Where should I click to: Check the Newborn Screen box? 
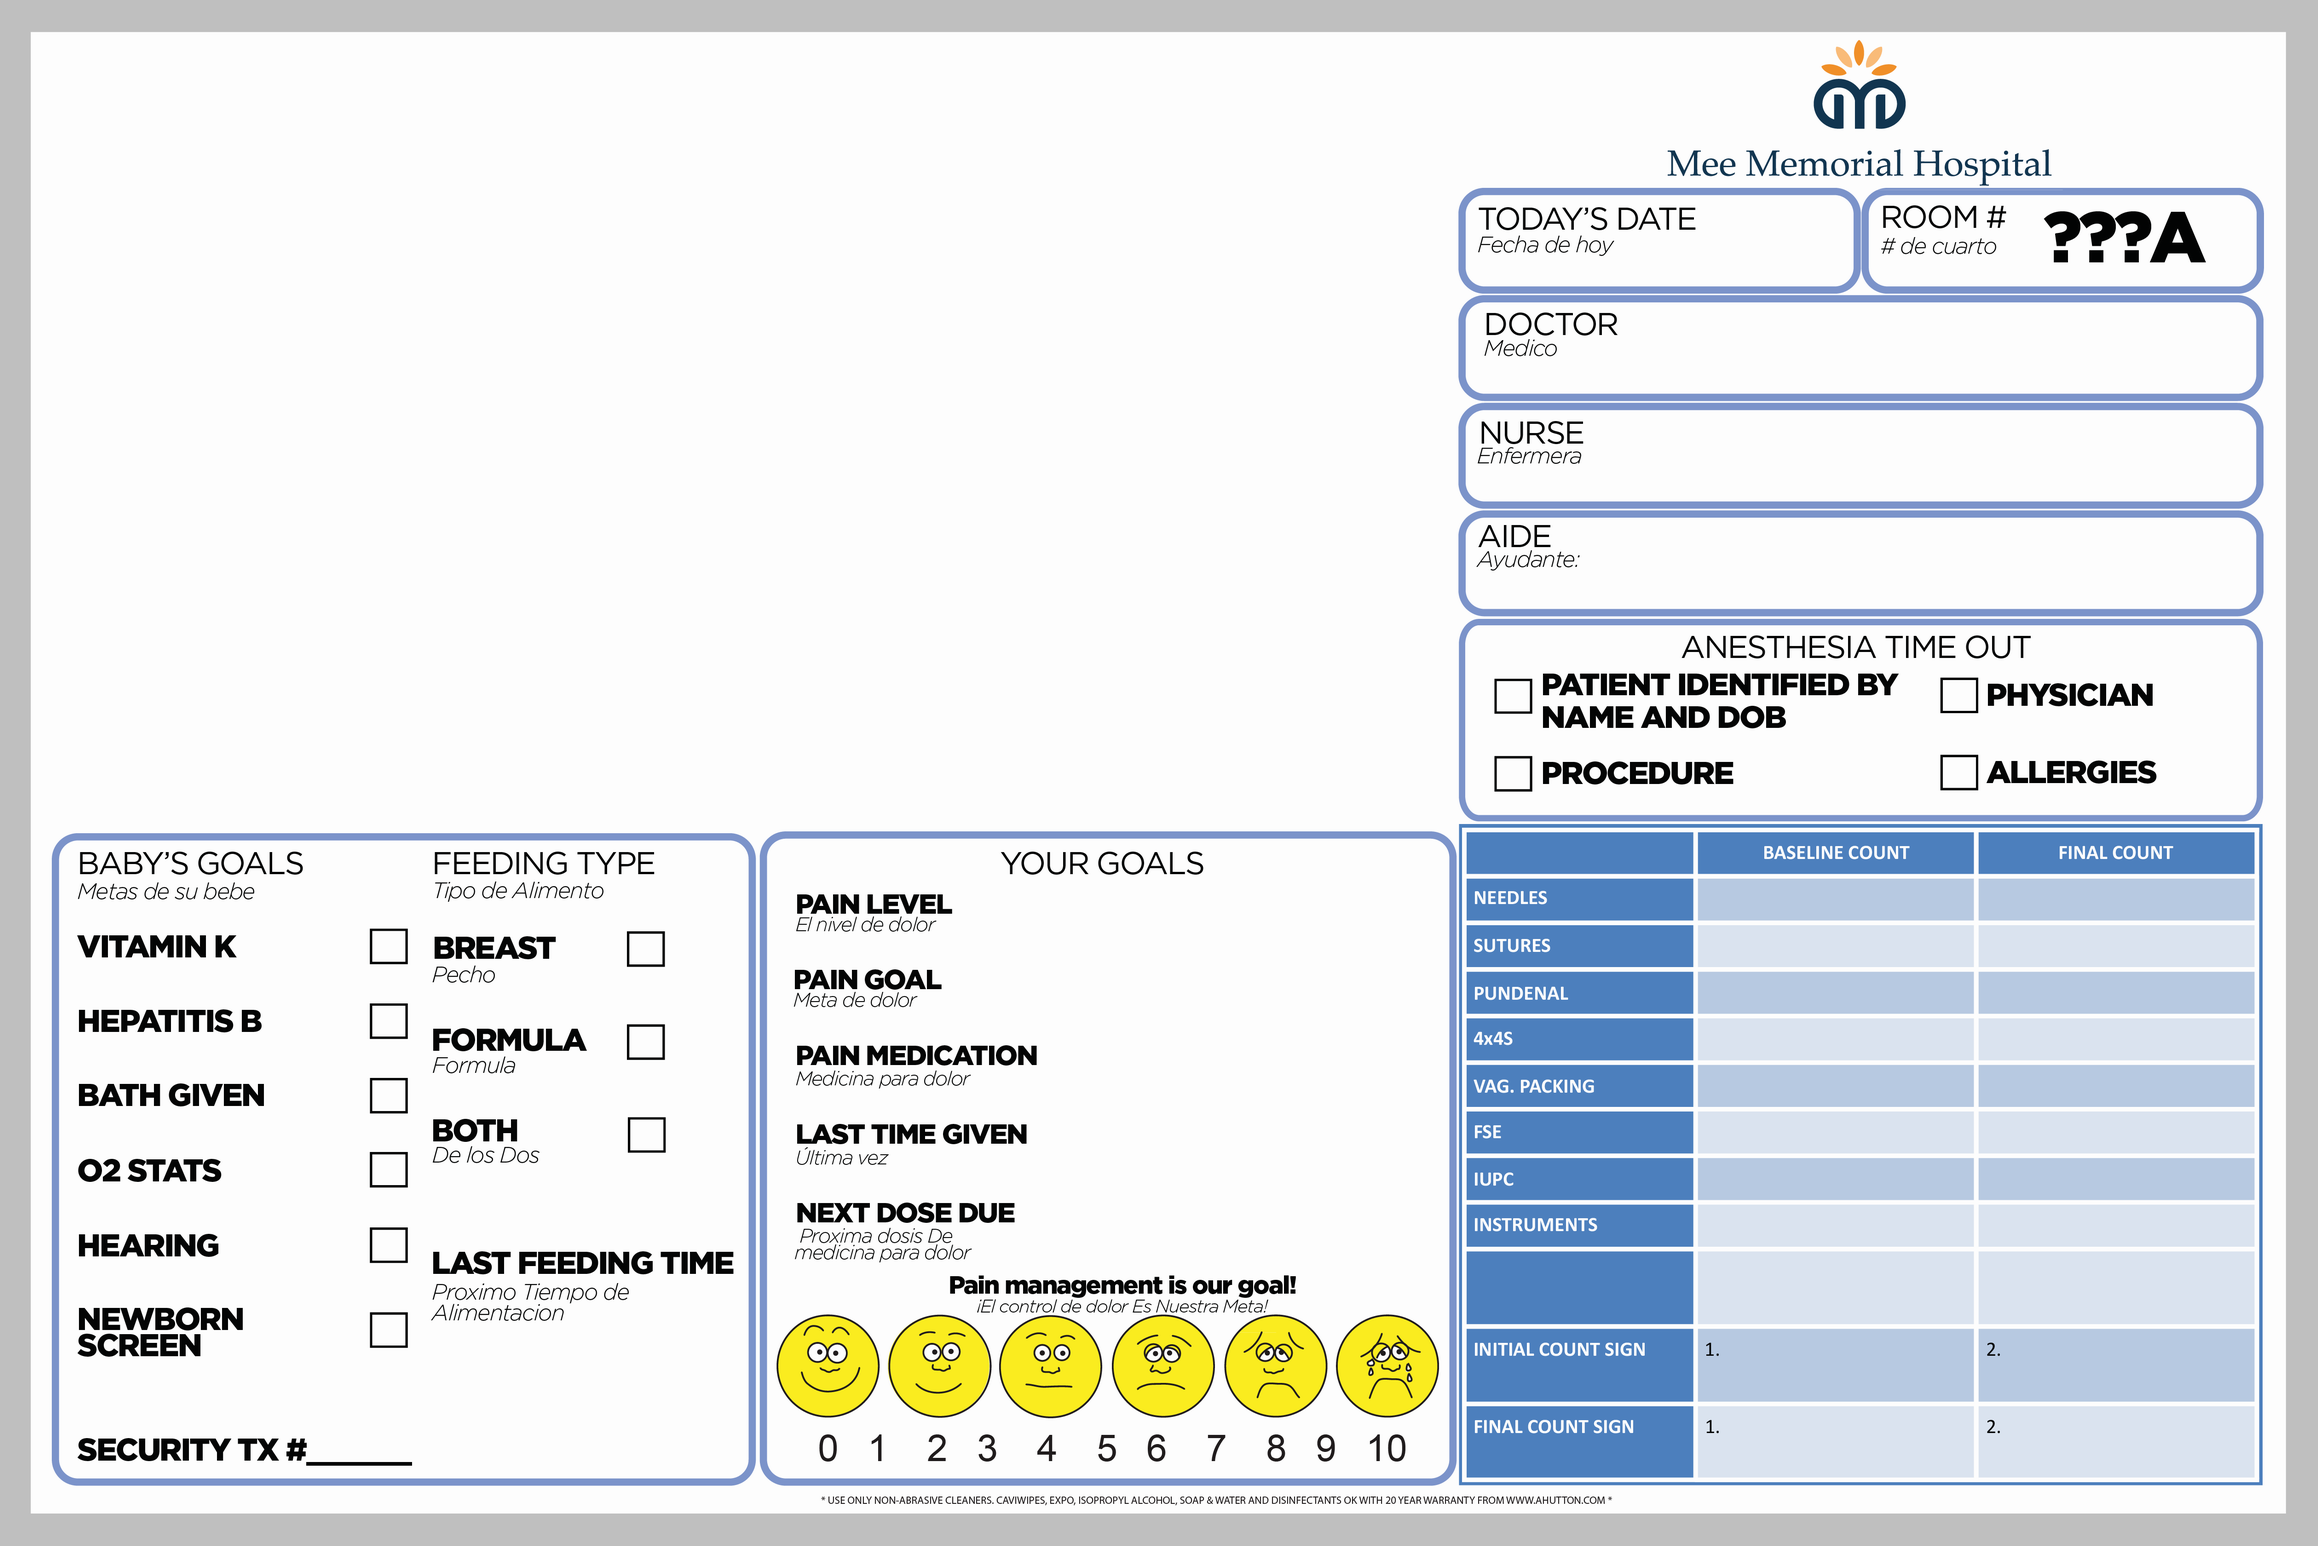[x=388, y=1330]
